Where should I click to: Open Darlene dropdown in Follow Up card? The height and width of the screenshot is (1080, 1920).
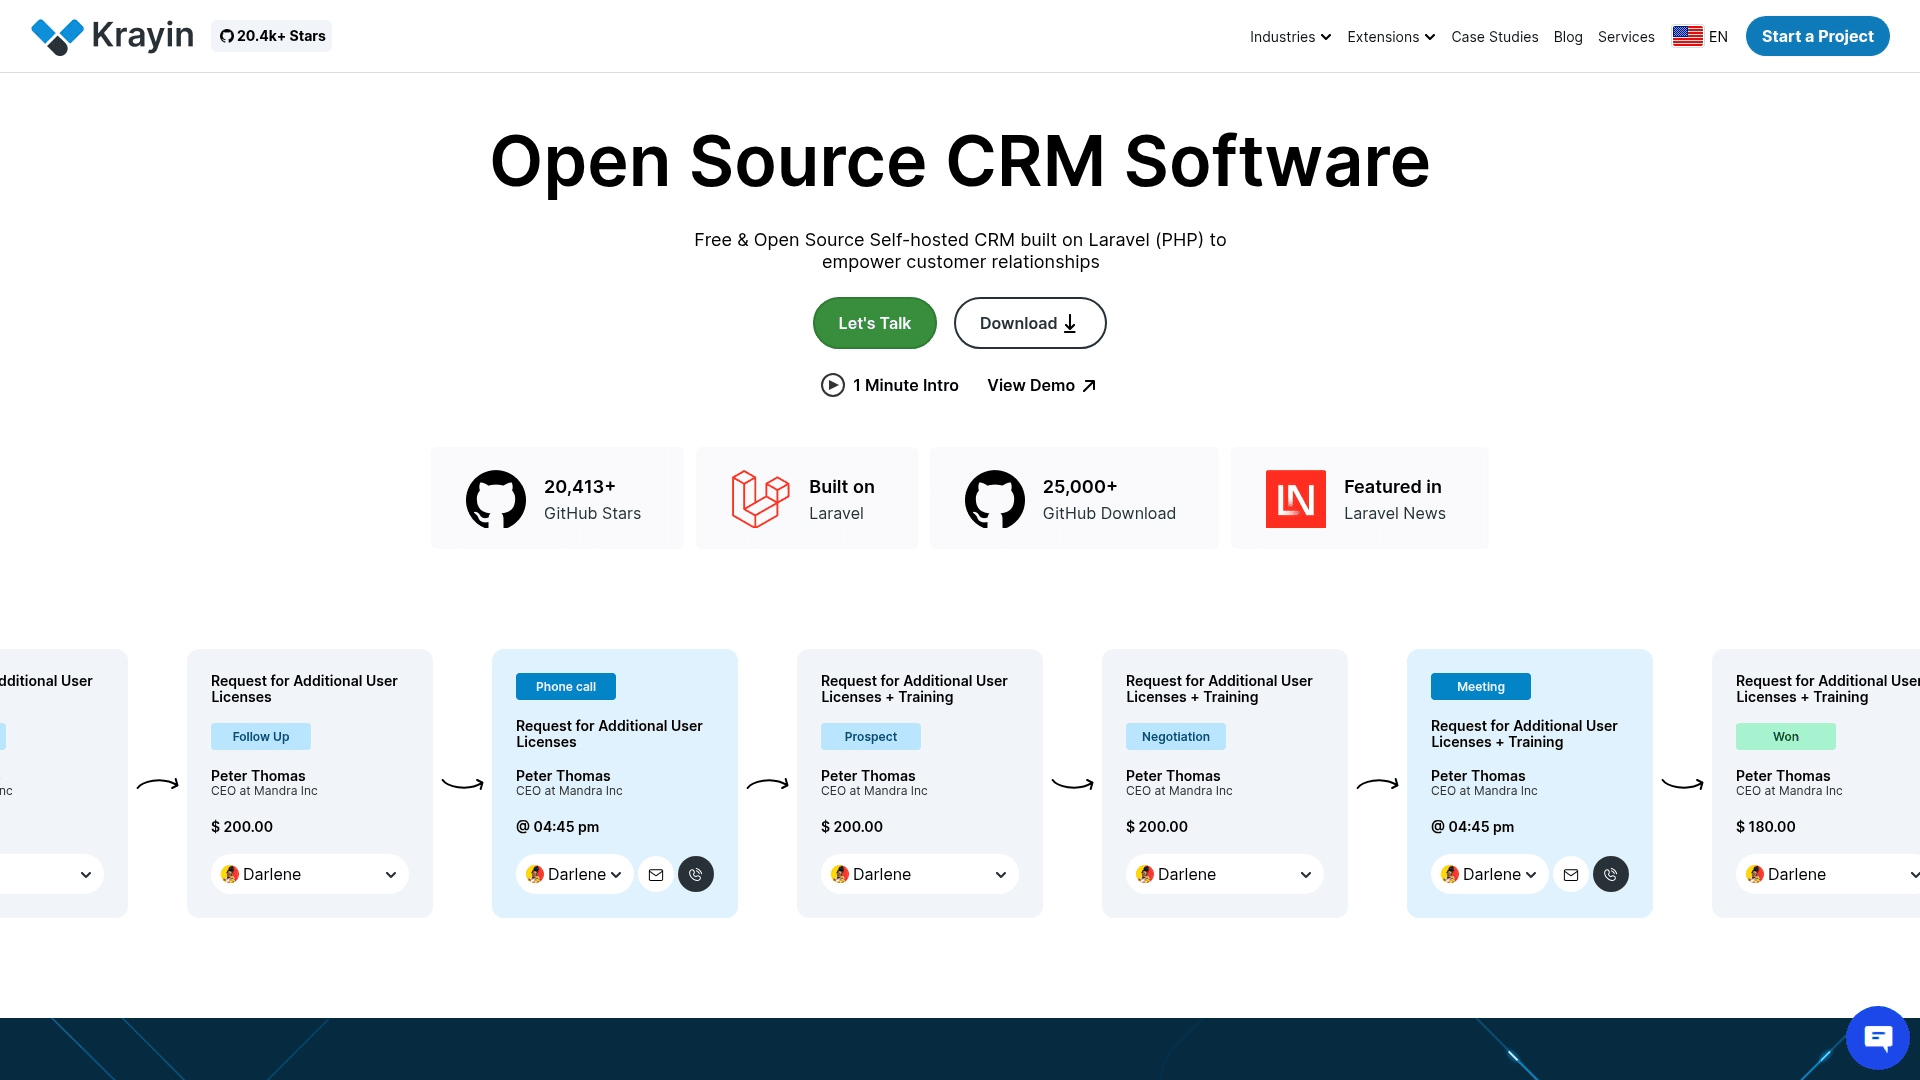(310, 875)
